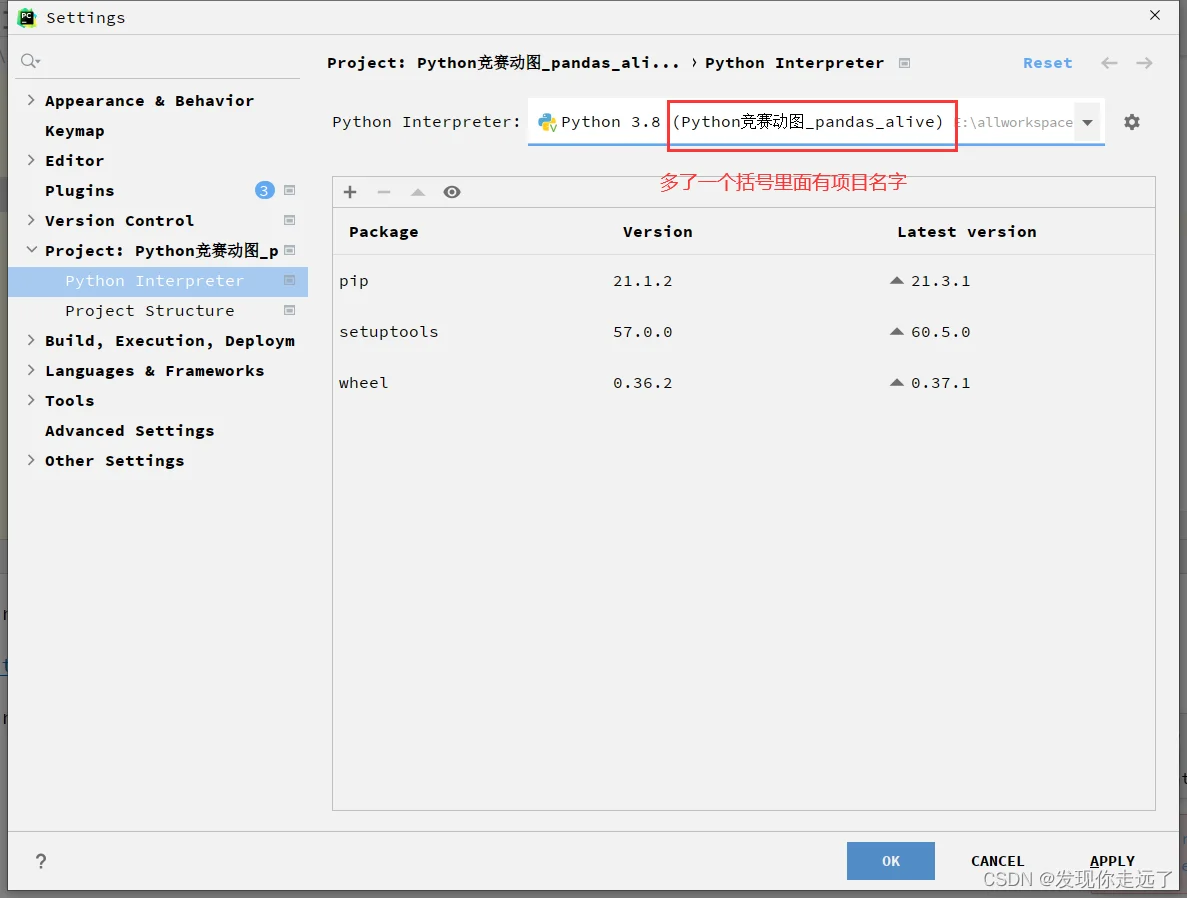
Task: Open Advanced Settings page
Action: (x=129, y=431)
